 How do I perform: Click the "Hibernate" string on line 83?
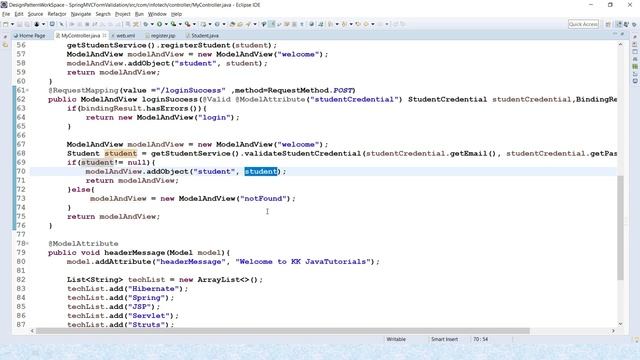(153, 289)
